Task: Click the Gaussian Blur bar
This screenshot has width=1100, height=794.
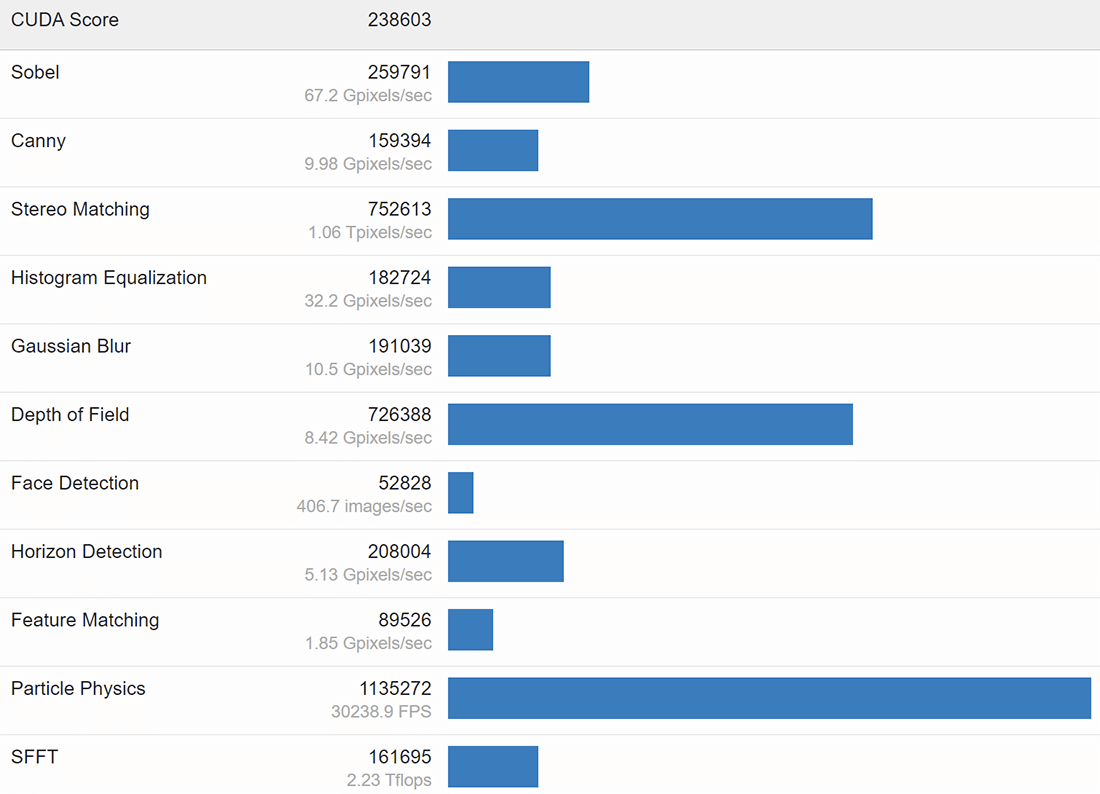Action: [x=499, y=356]
